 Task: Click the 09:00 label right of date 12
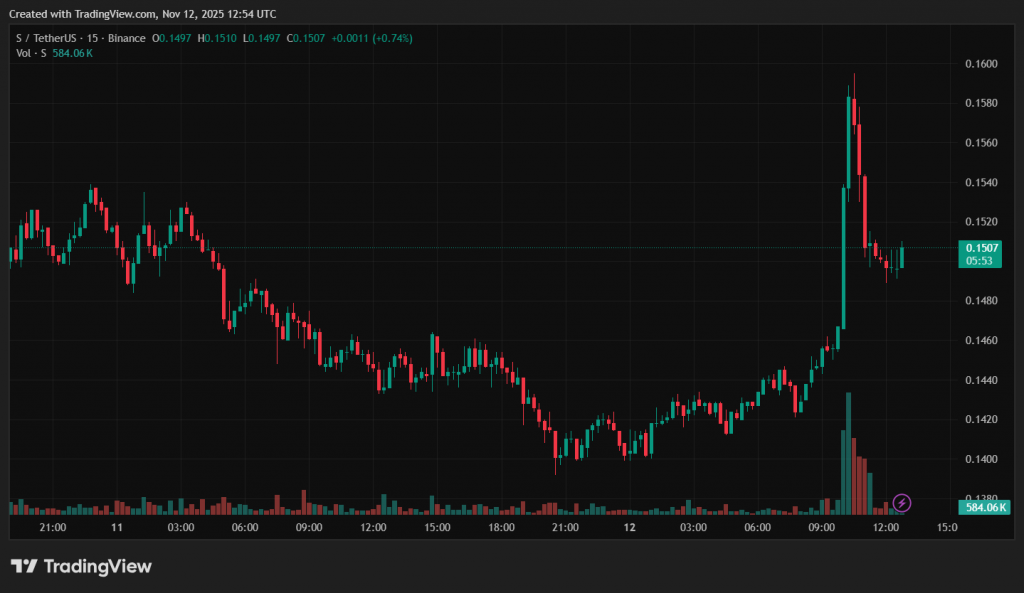822,527
